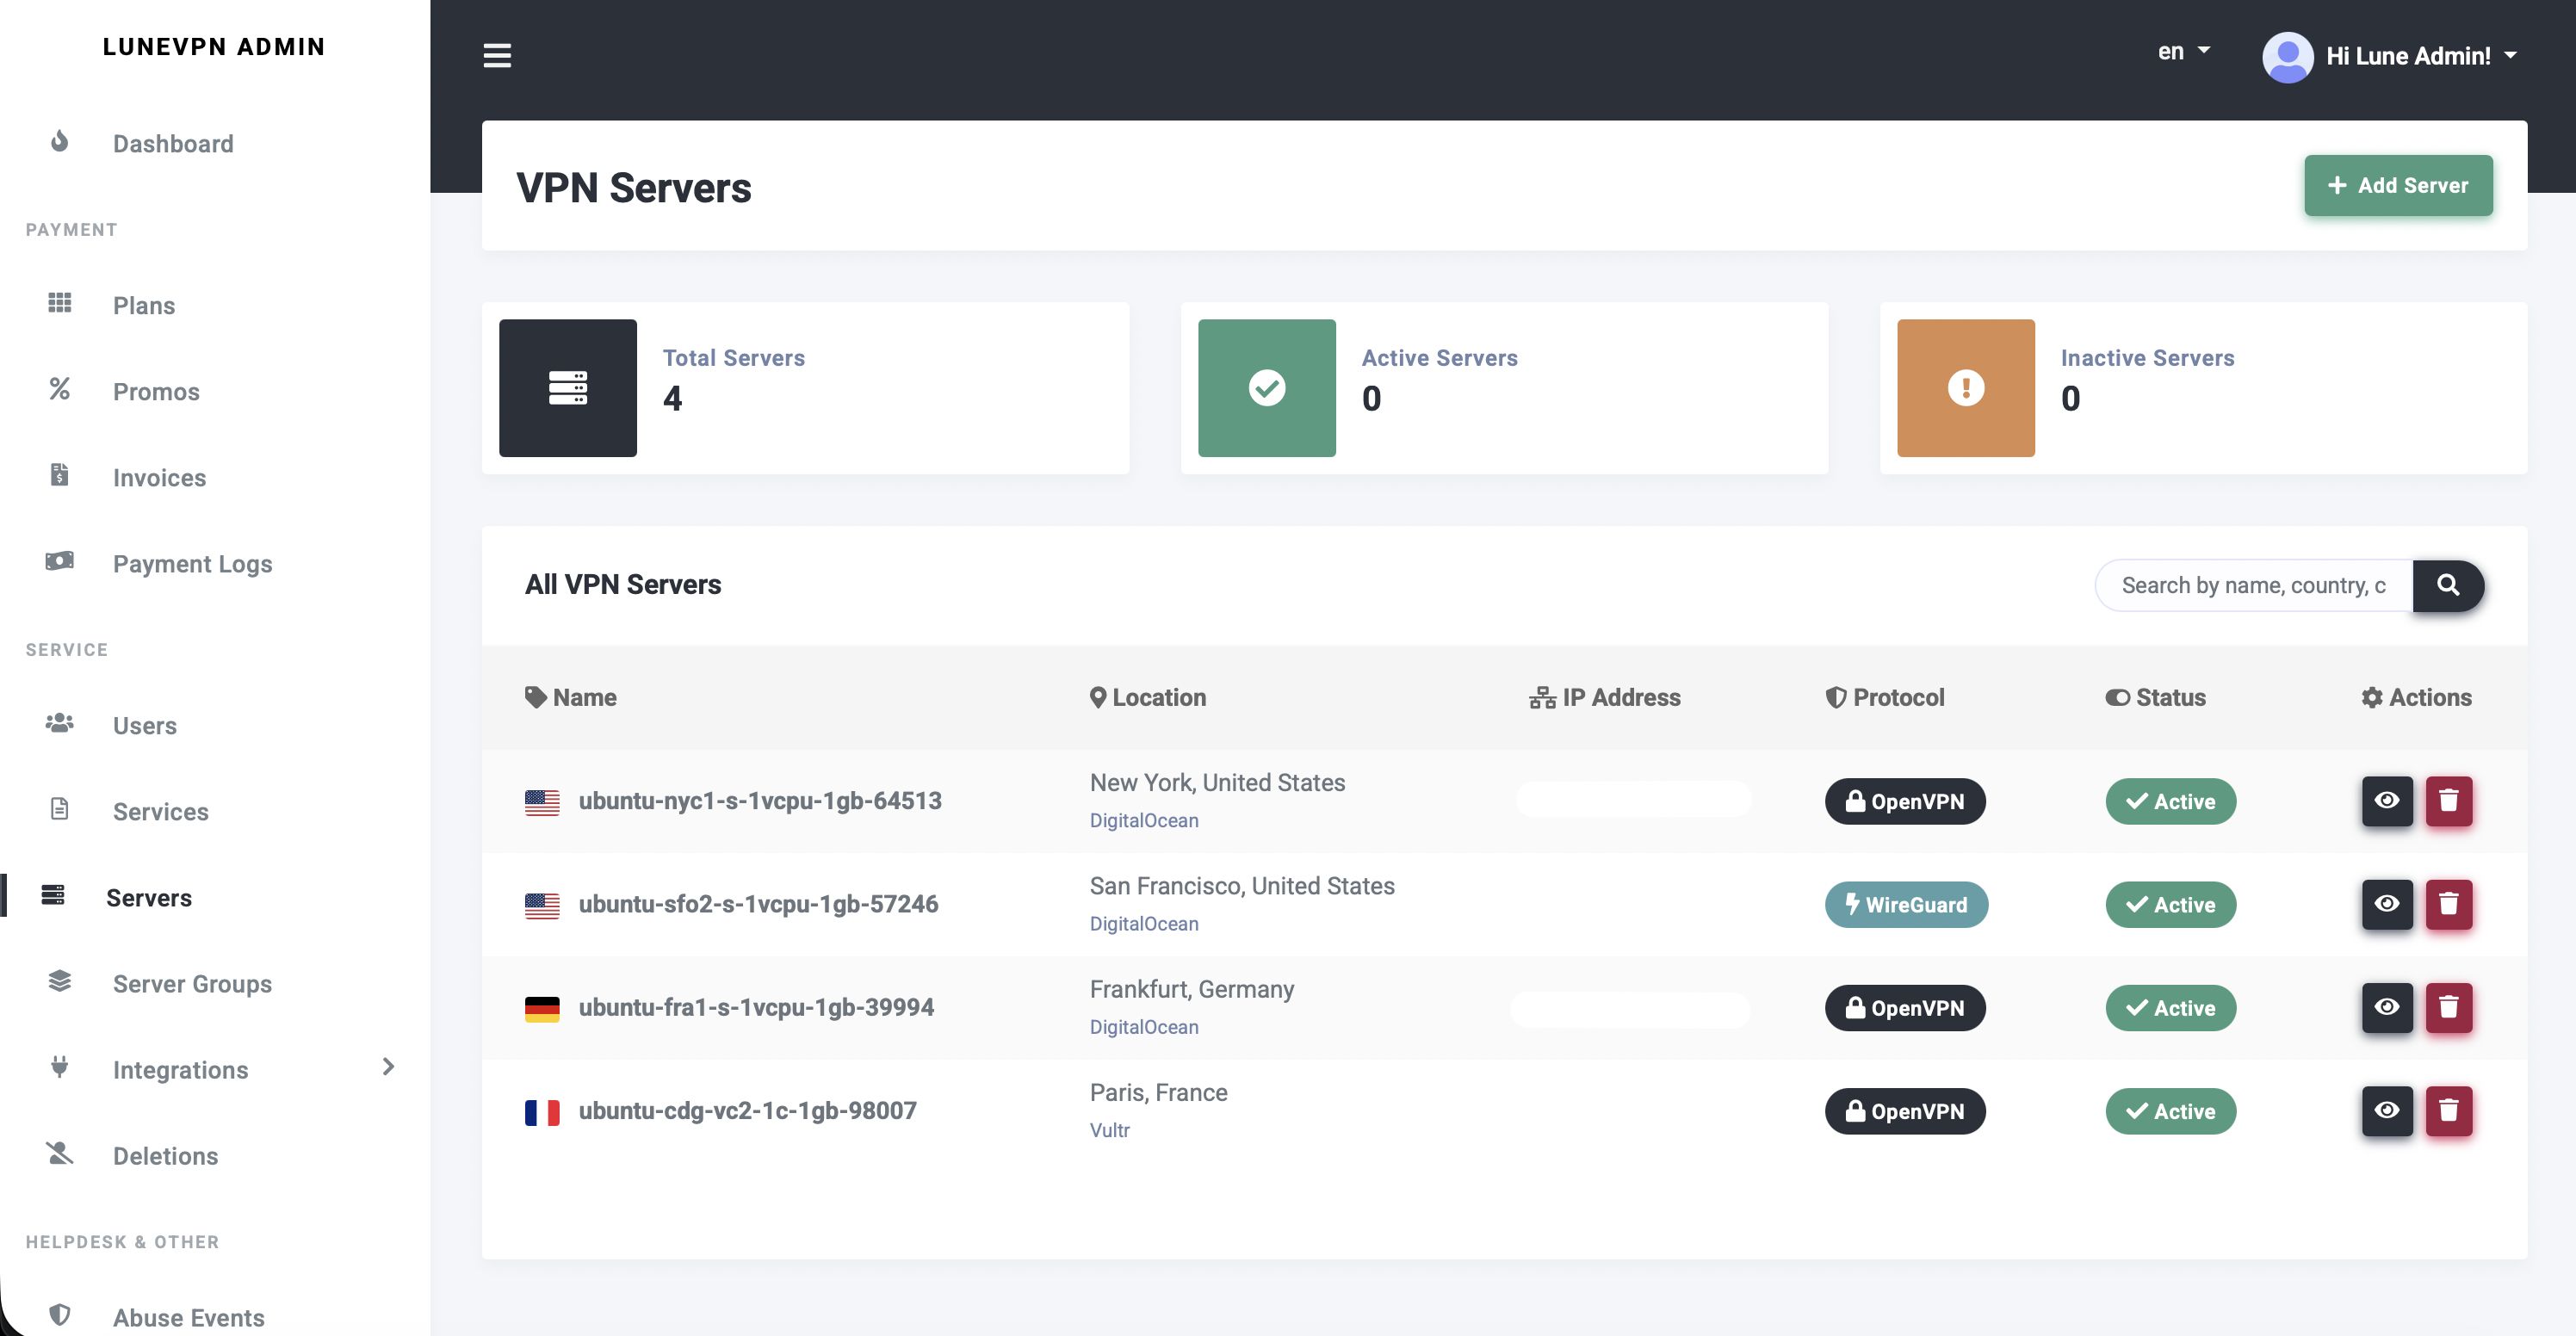Click eye icon for San Francisco server
The height and width of the screenshot is (1336, 2576).
pos(2387,904)
